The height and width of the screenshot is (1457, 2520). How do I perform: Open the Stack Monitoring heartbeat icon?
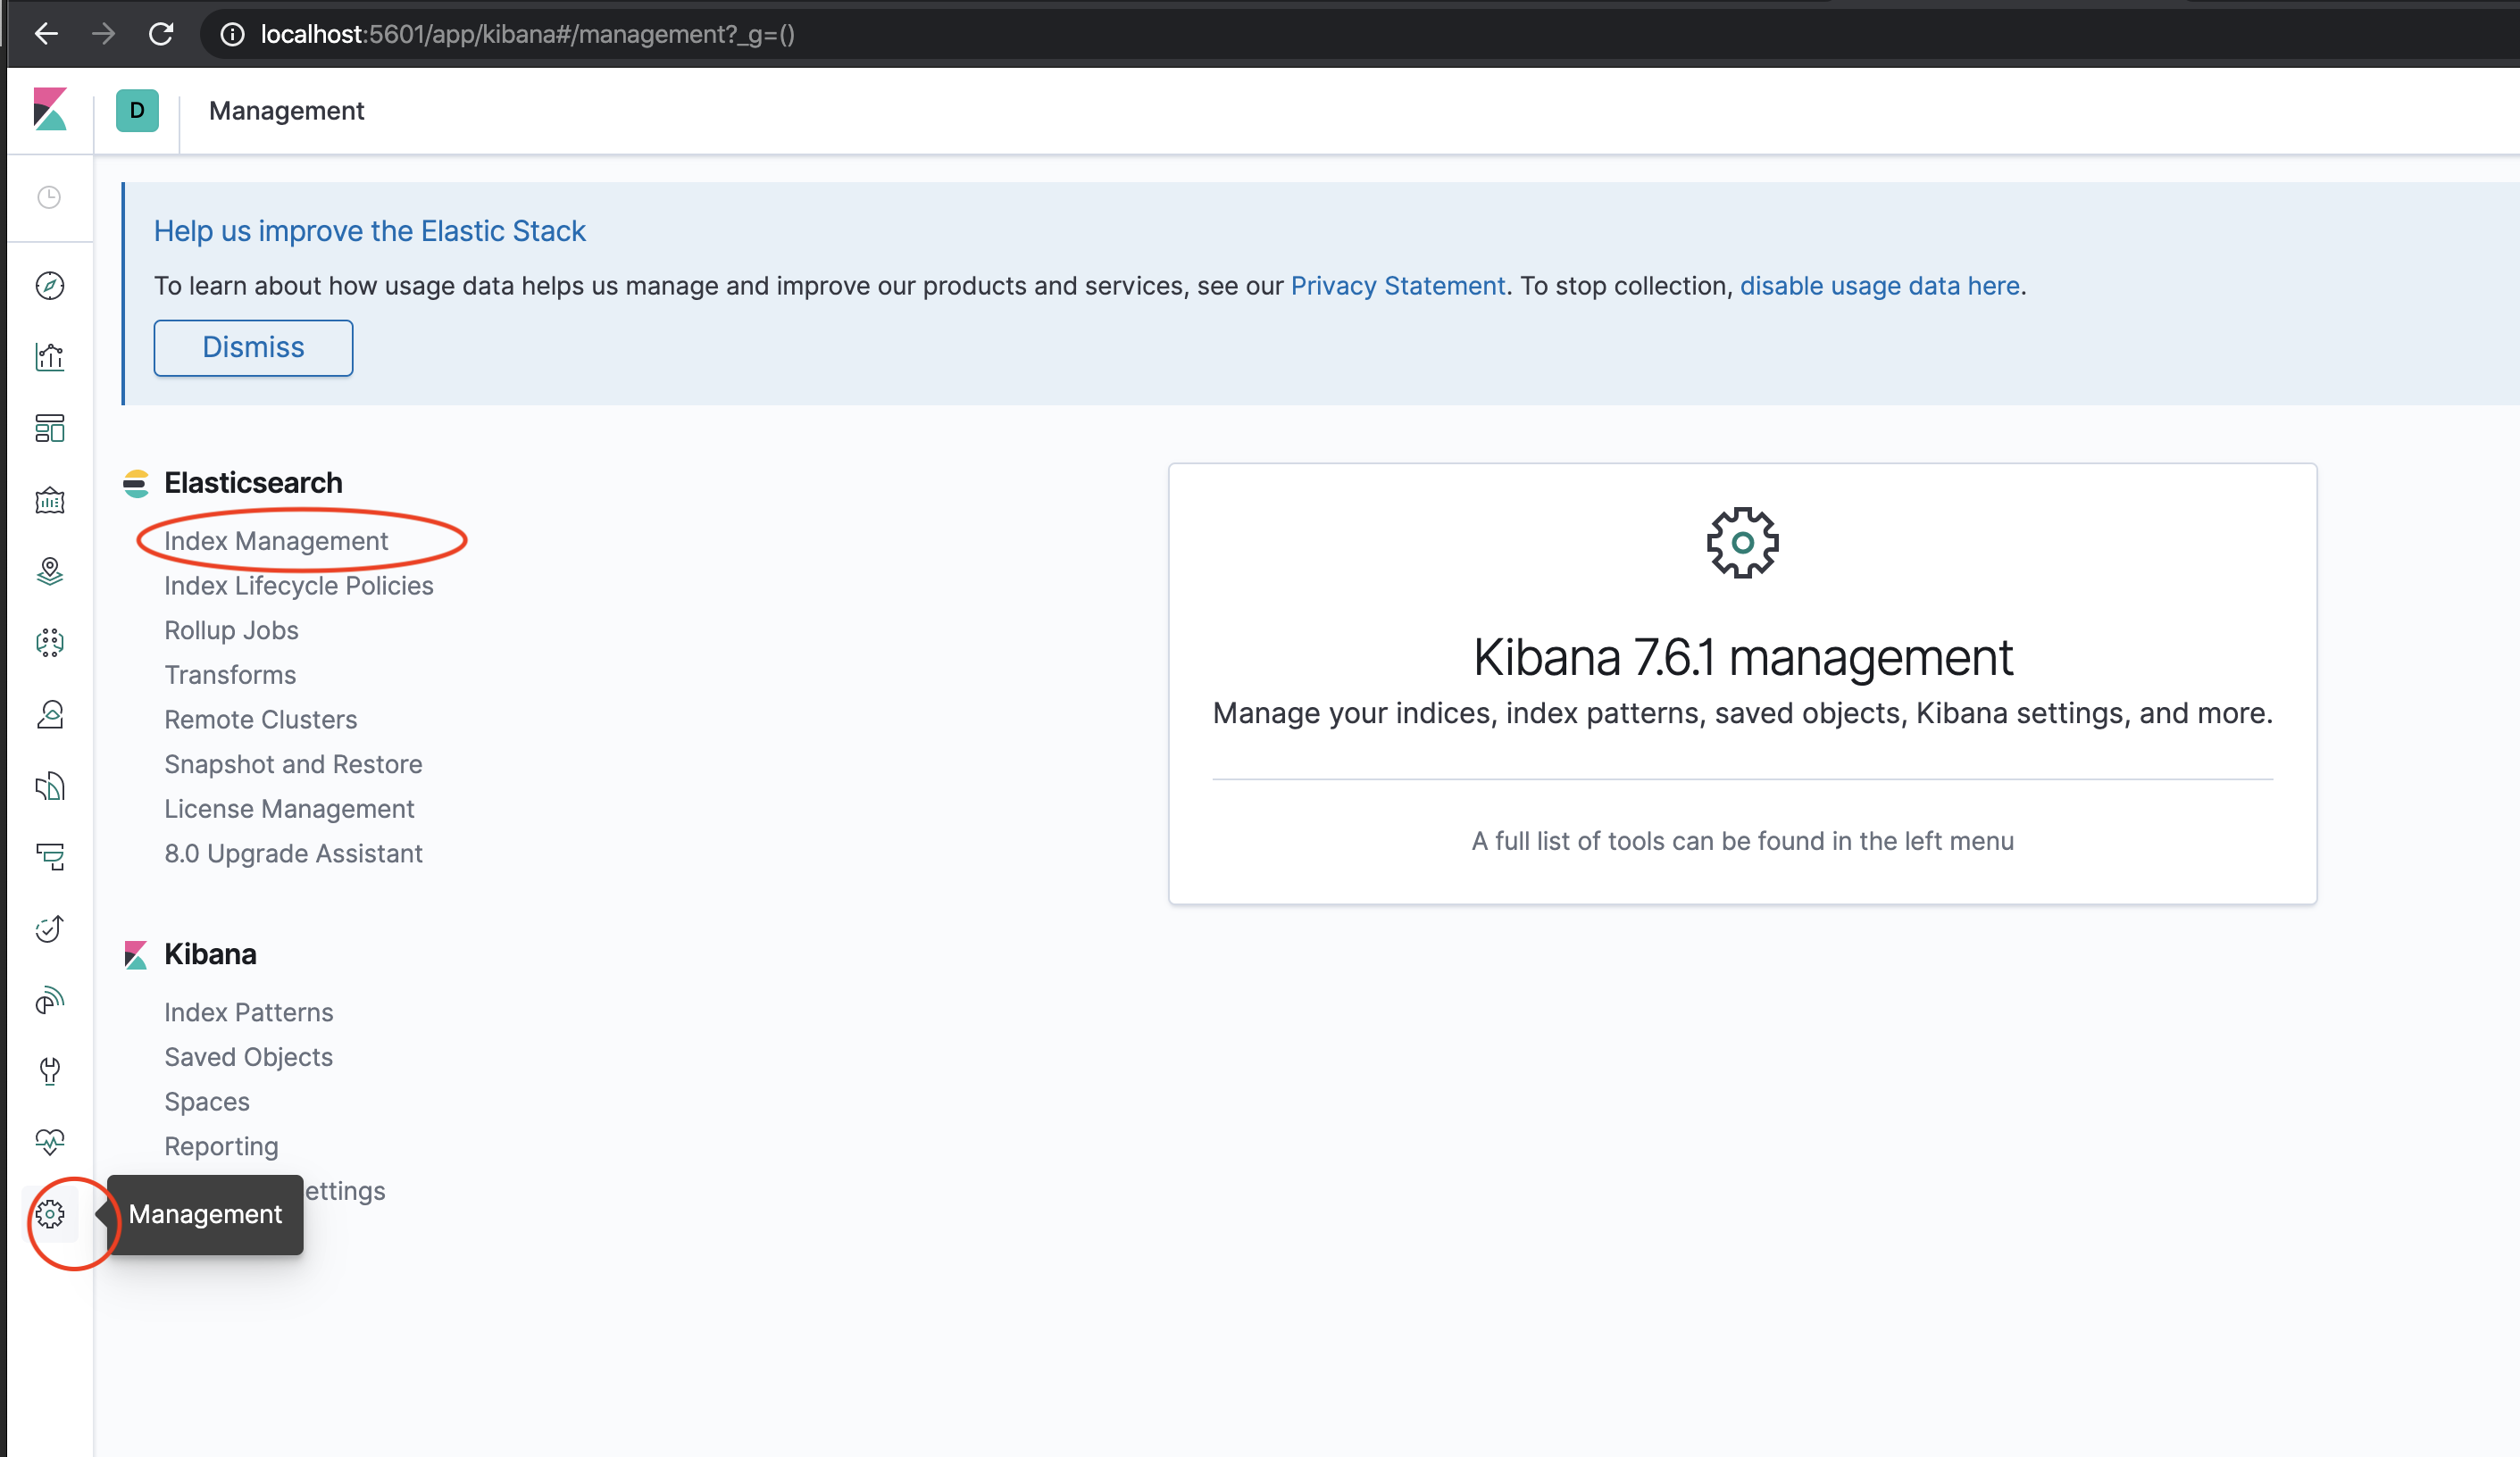(50, 1141)
